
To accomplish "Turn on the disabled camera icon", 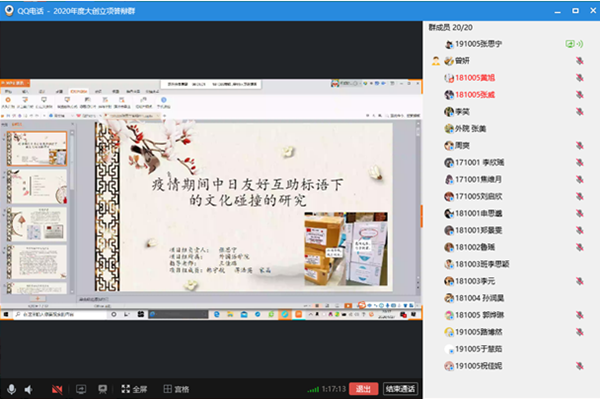I will [57, 389].
